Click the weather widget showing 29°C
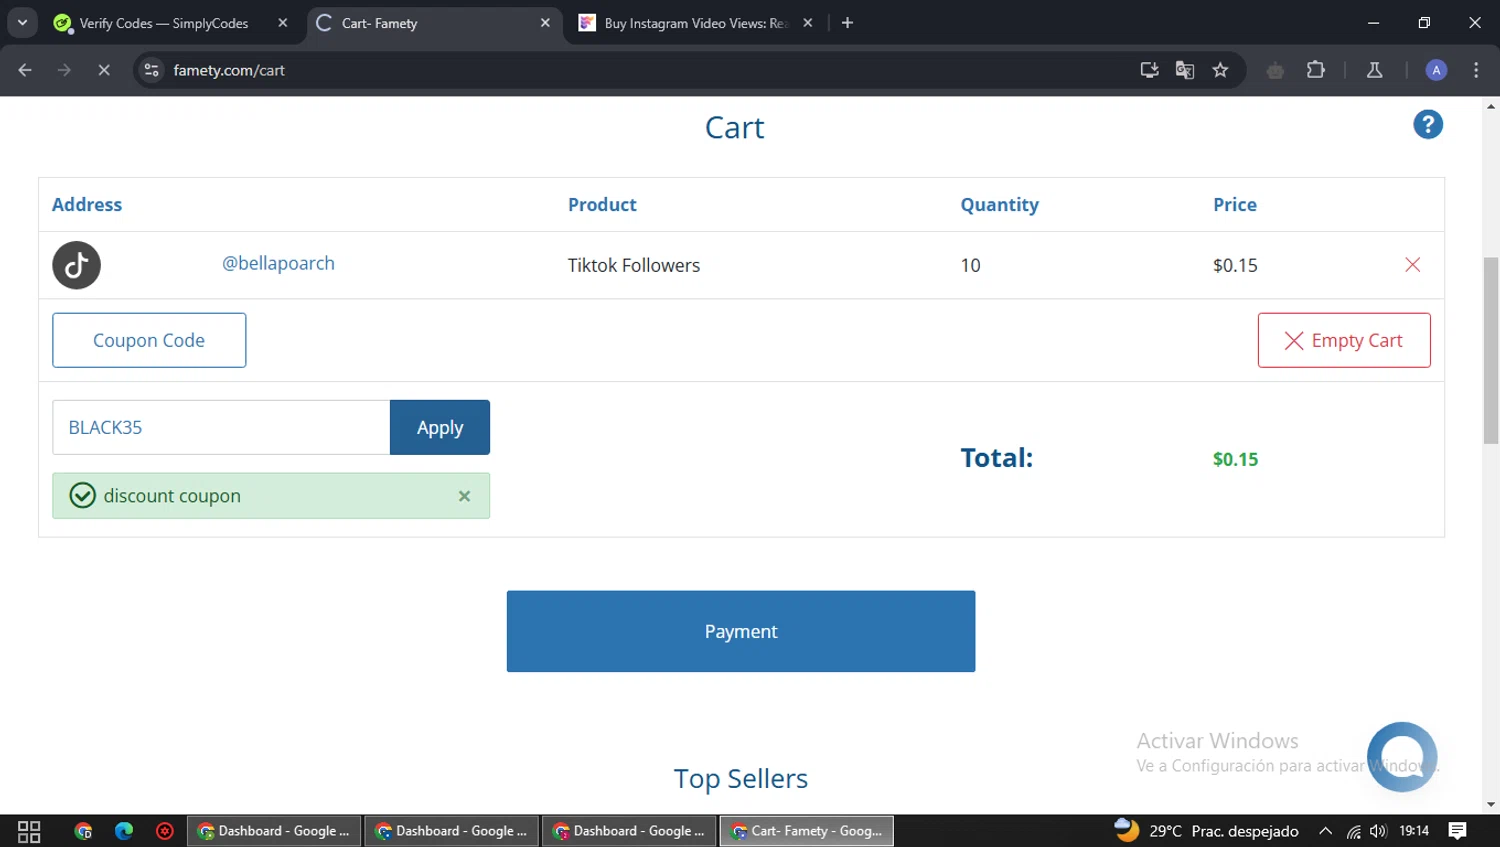 point(1207,831)
